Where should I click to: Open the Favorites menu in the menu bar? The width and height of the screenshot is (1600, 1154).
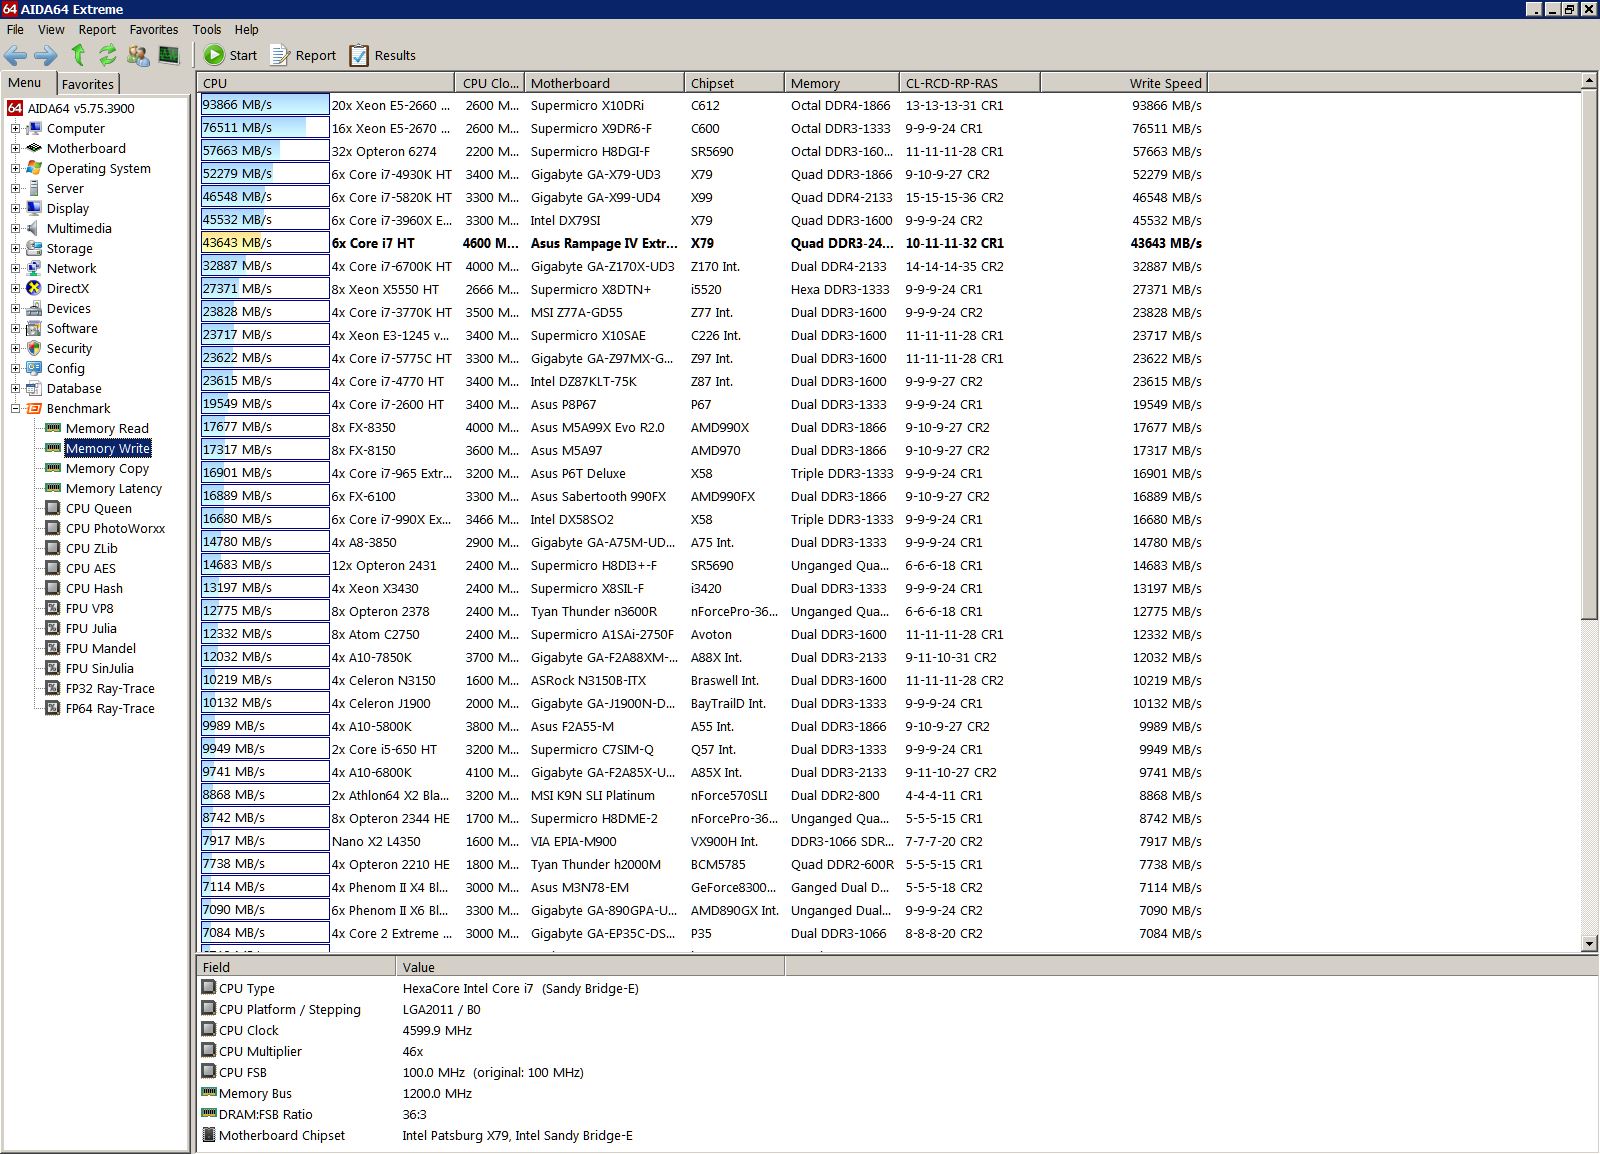[154, 30]
